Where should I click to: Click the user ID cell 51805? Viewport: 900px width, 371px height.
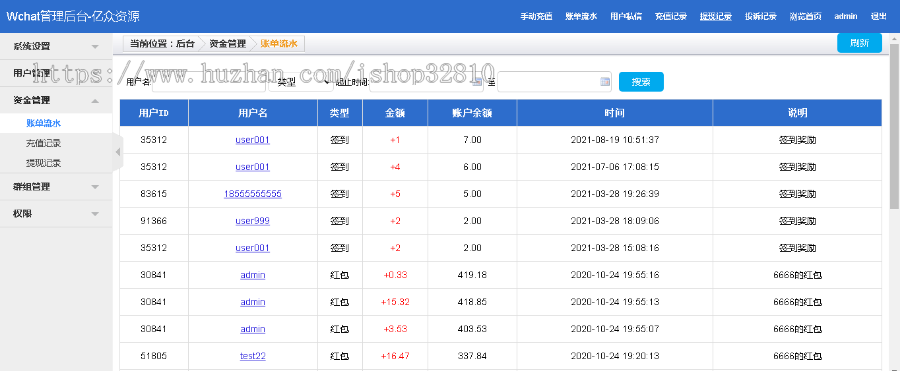coord(153,356)
